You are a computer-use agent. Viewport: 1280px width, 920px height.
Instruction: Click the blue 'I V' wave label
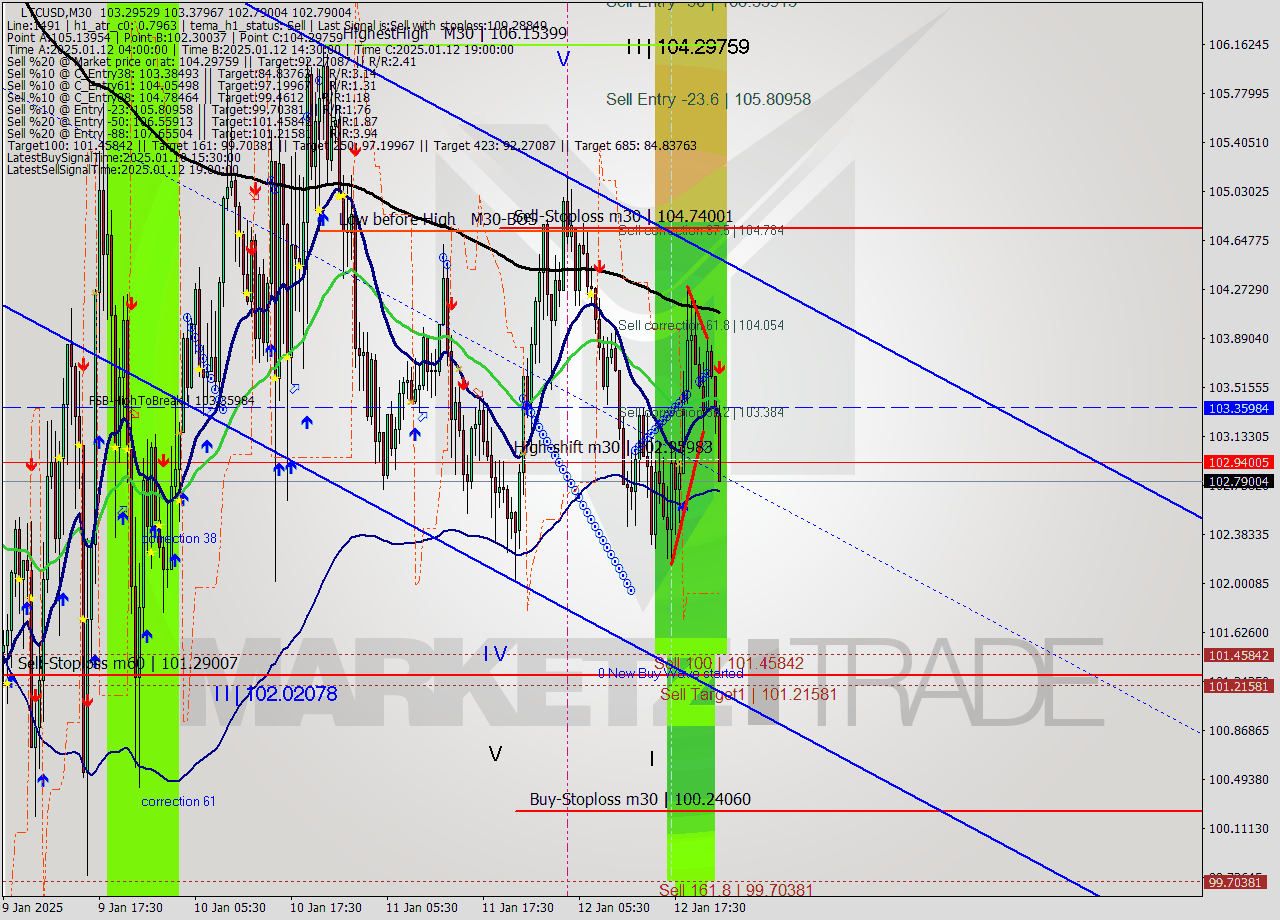click(x=495, y=653)
